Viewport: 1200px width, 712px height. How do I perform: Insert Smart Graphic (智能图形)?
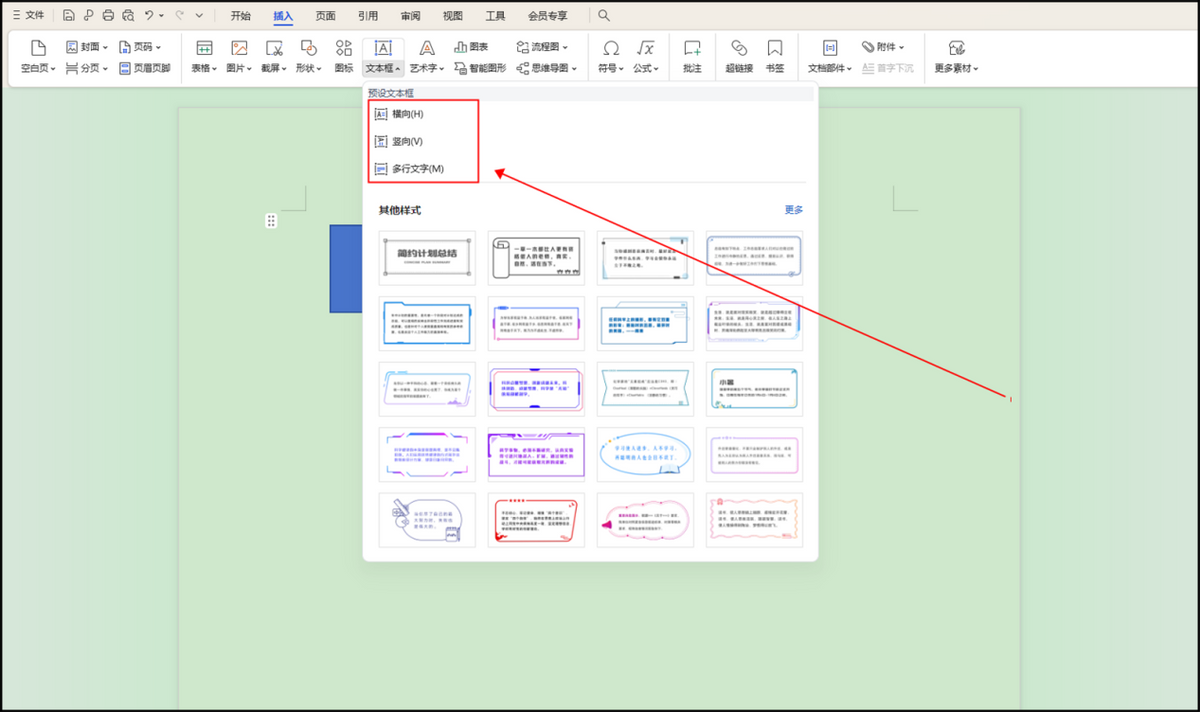(x=479, y=68)
